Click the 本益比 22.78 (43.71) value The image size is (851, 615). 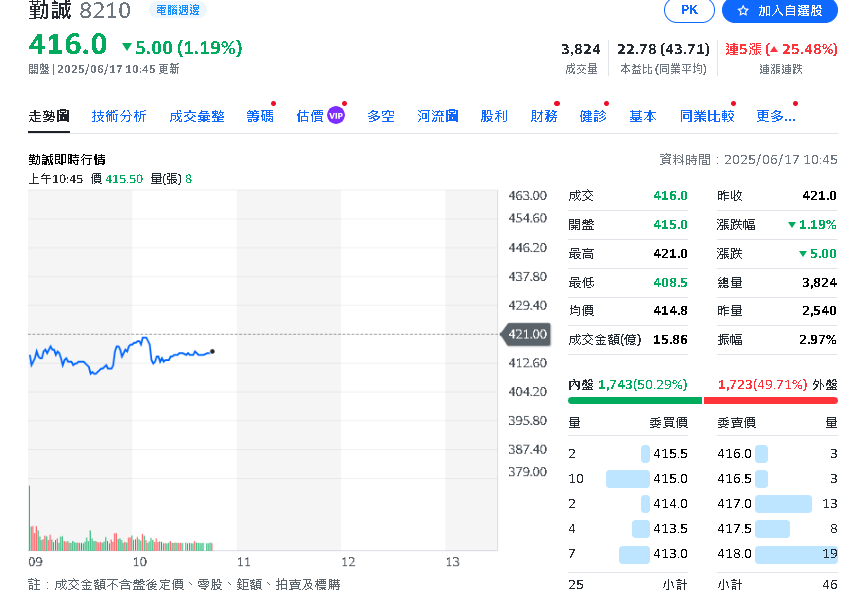click(663, 49)
